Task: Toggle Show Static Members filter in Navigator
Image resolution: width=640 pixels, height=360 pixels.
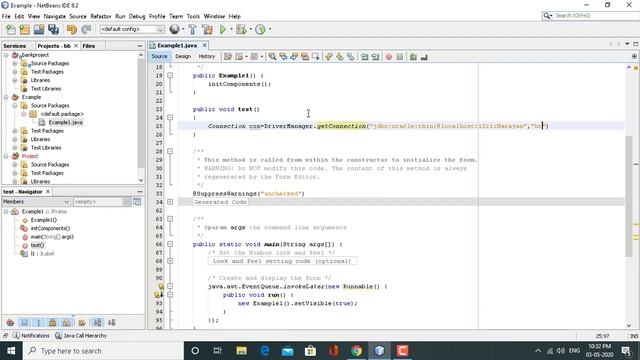Action: tap(39, 322)
